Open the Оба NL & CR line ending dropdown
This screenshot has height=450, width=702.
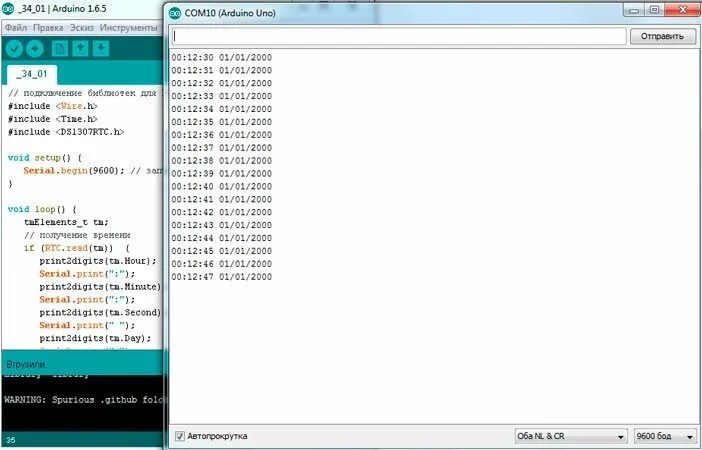570,436
